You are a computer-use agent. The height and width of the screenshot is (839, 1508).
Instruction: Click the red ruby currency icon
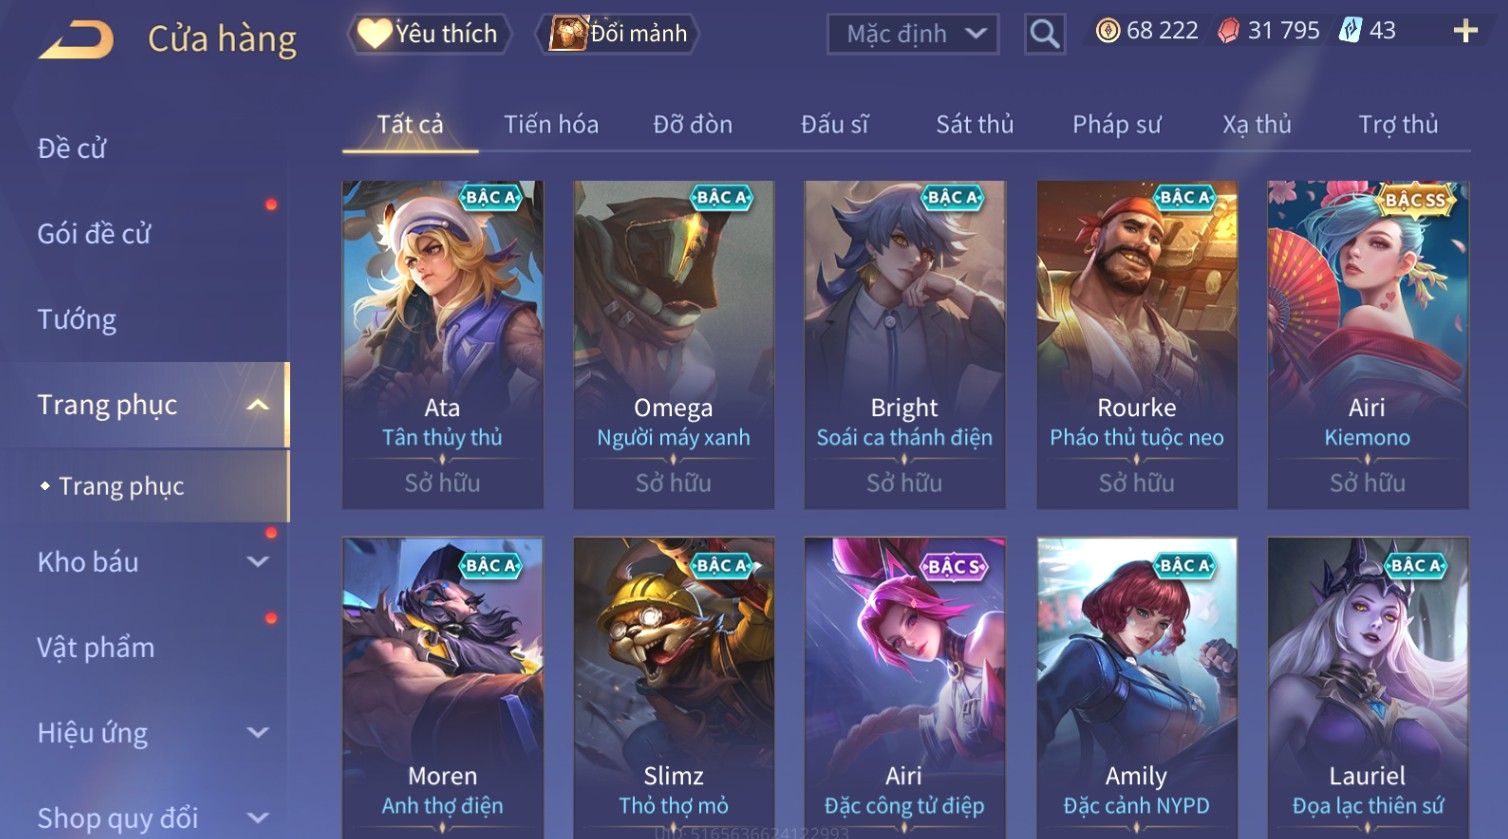coord(1228,31)
